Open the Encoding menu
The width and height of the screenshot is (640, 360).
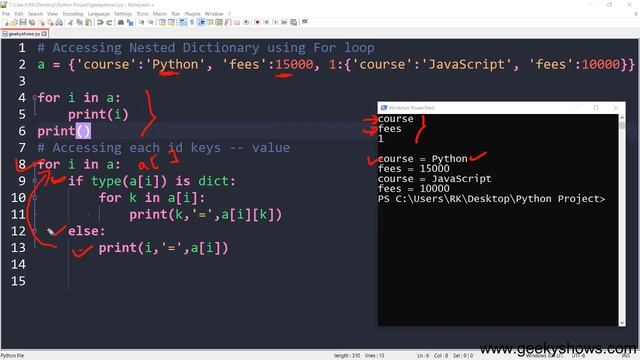[x=73, y=14]
